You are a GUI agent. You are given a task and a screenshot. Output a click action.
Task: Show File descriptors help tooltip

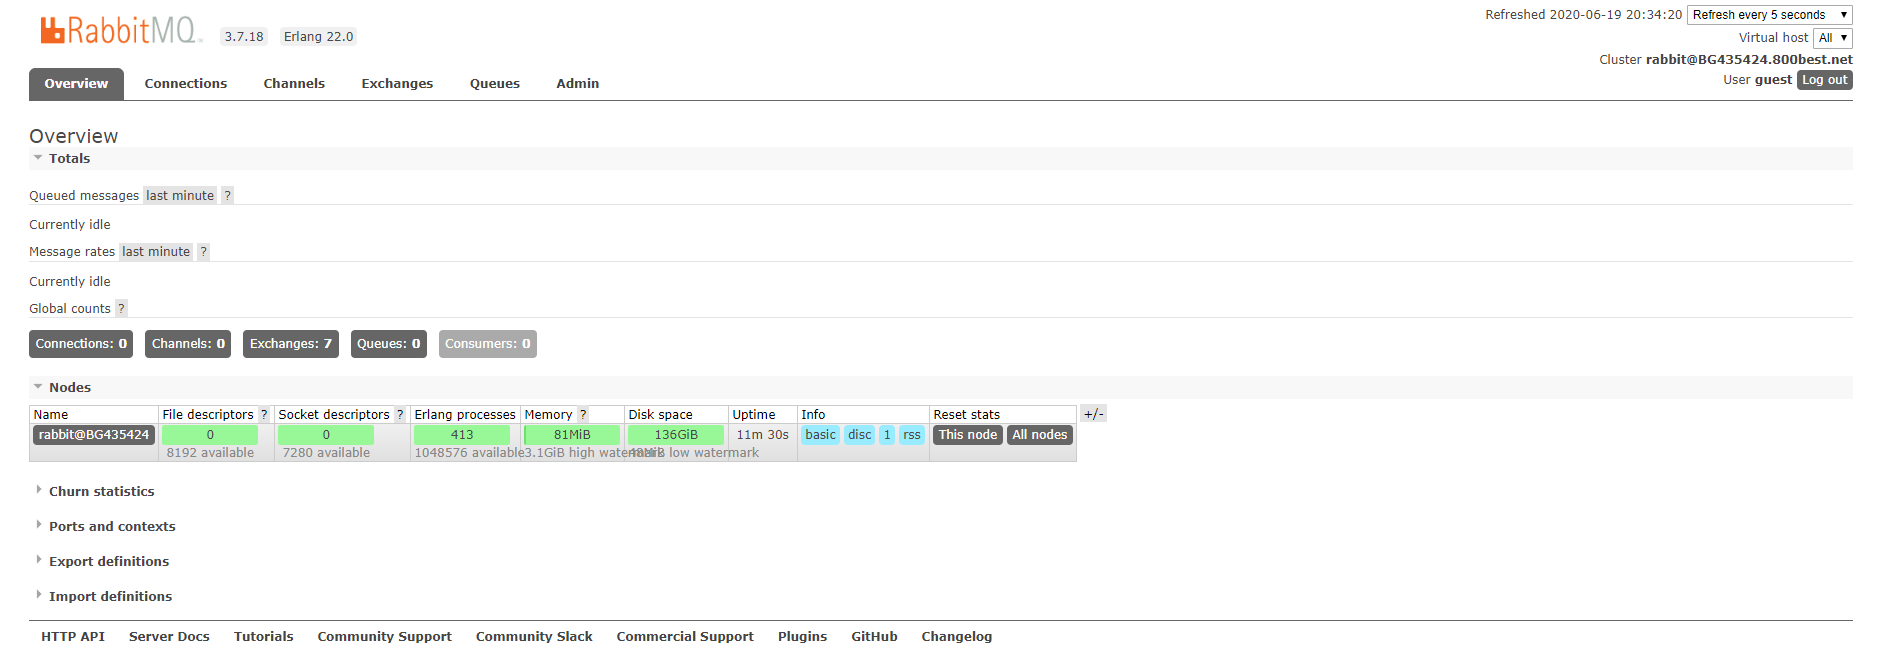(264, 415)
